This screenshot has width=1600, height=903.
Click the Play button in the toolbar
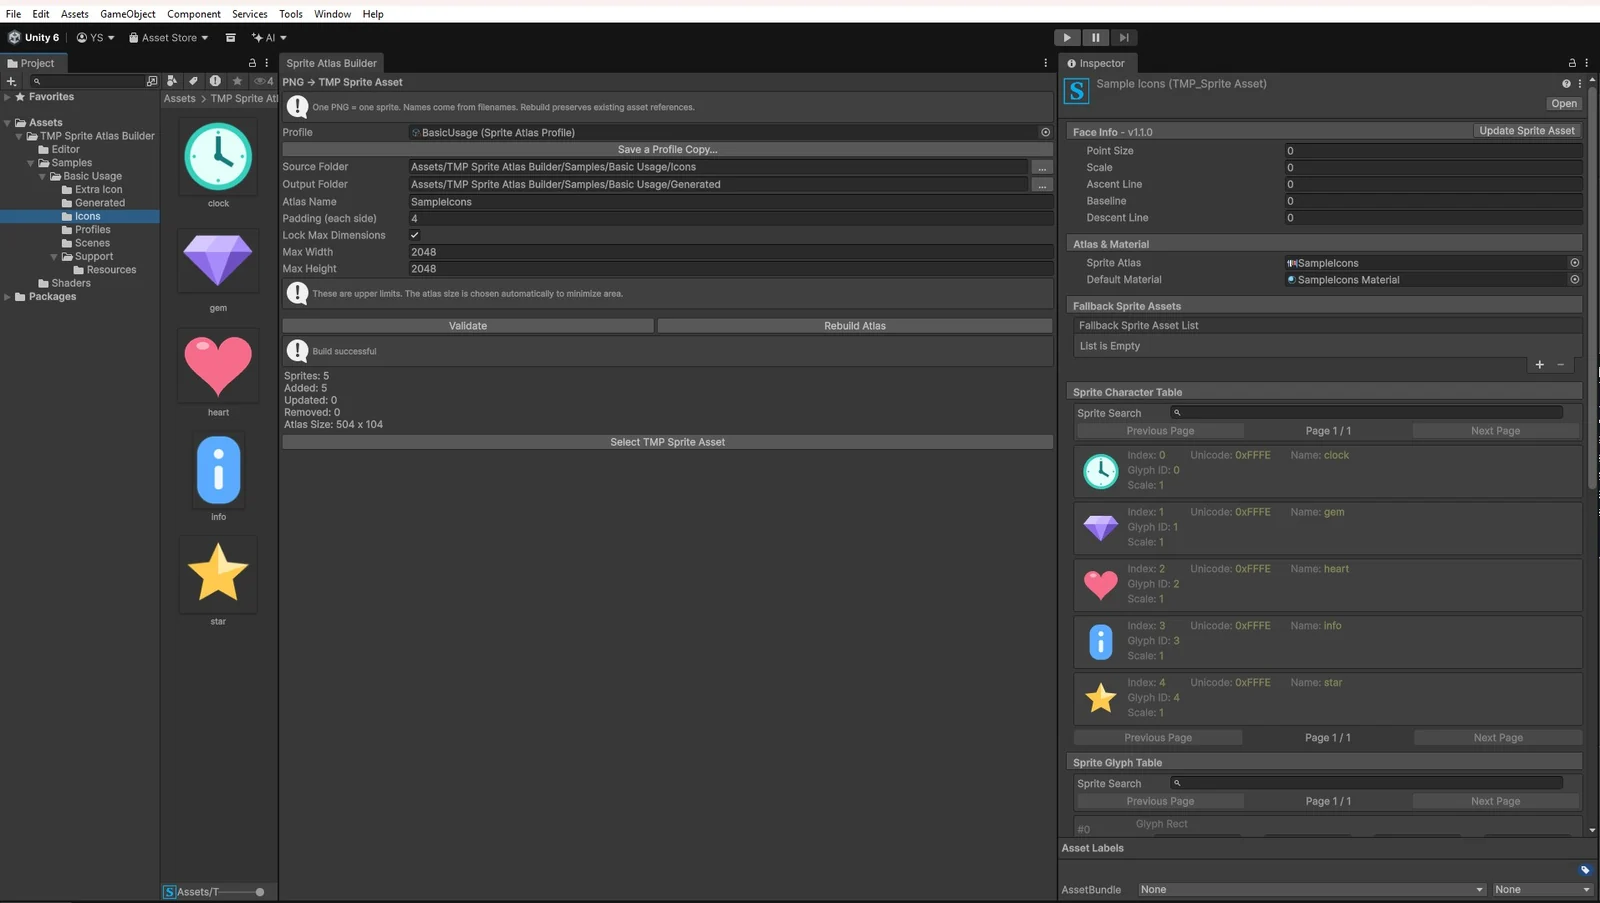[1067, 37]
